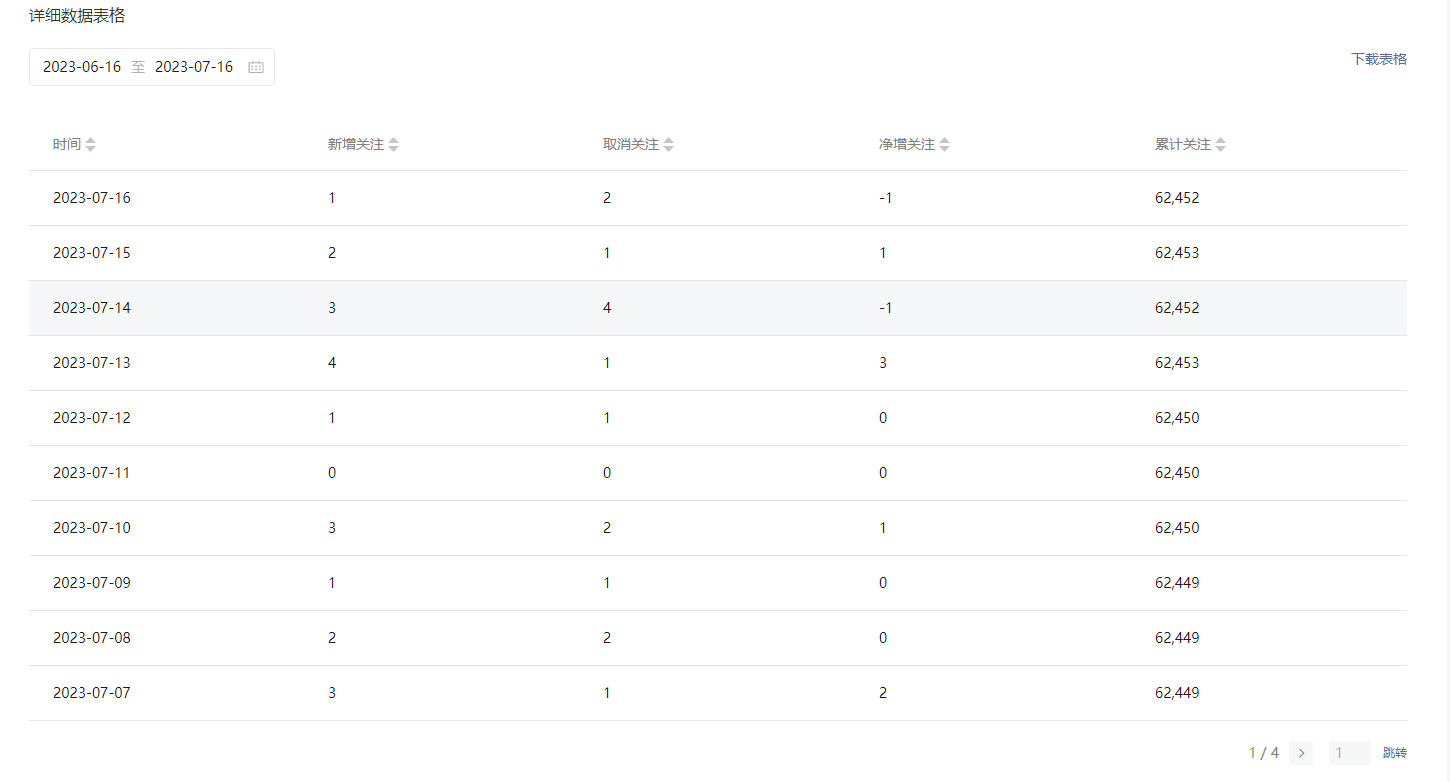Viewport: 1450px width, 782px height.
Task: Select cumulative value 62,453 in 2023-07-15 row
Action: 1176,253
